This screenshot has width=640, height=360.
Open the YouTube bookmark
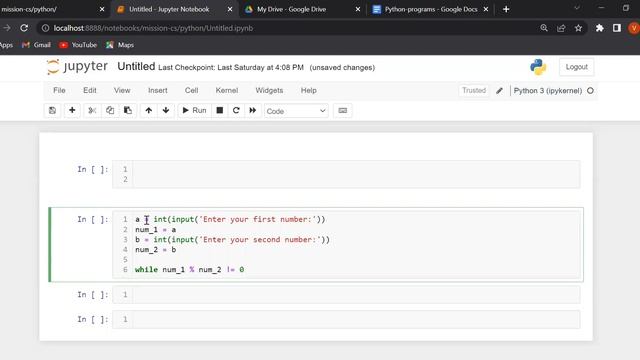tap(78, 45)
